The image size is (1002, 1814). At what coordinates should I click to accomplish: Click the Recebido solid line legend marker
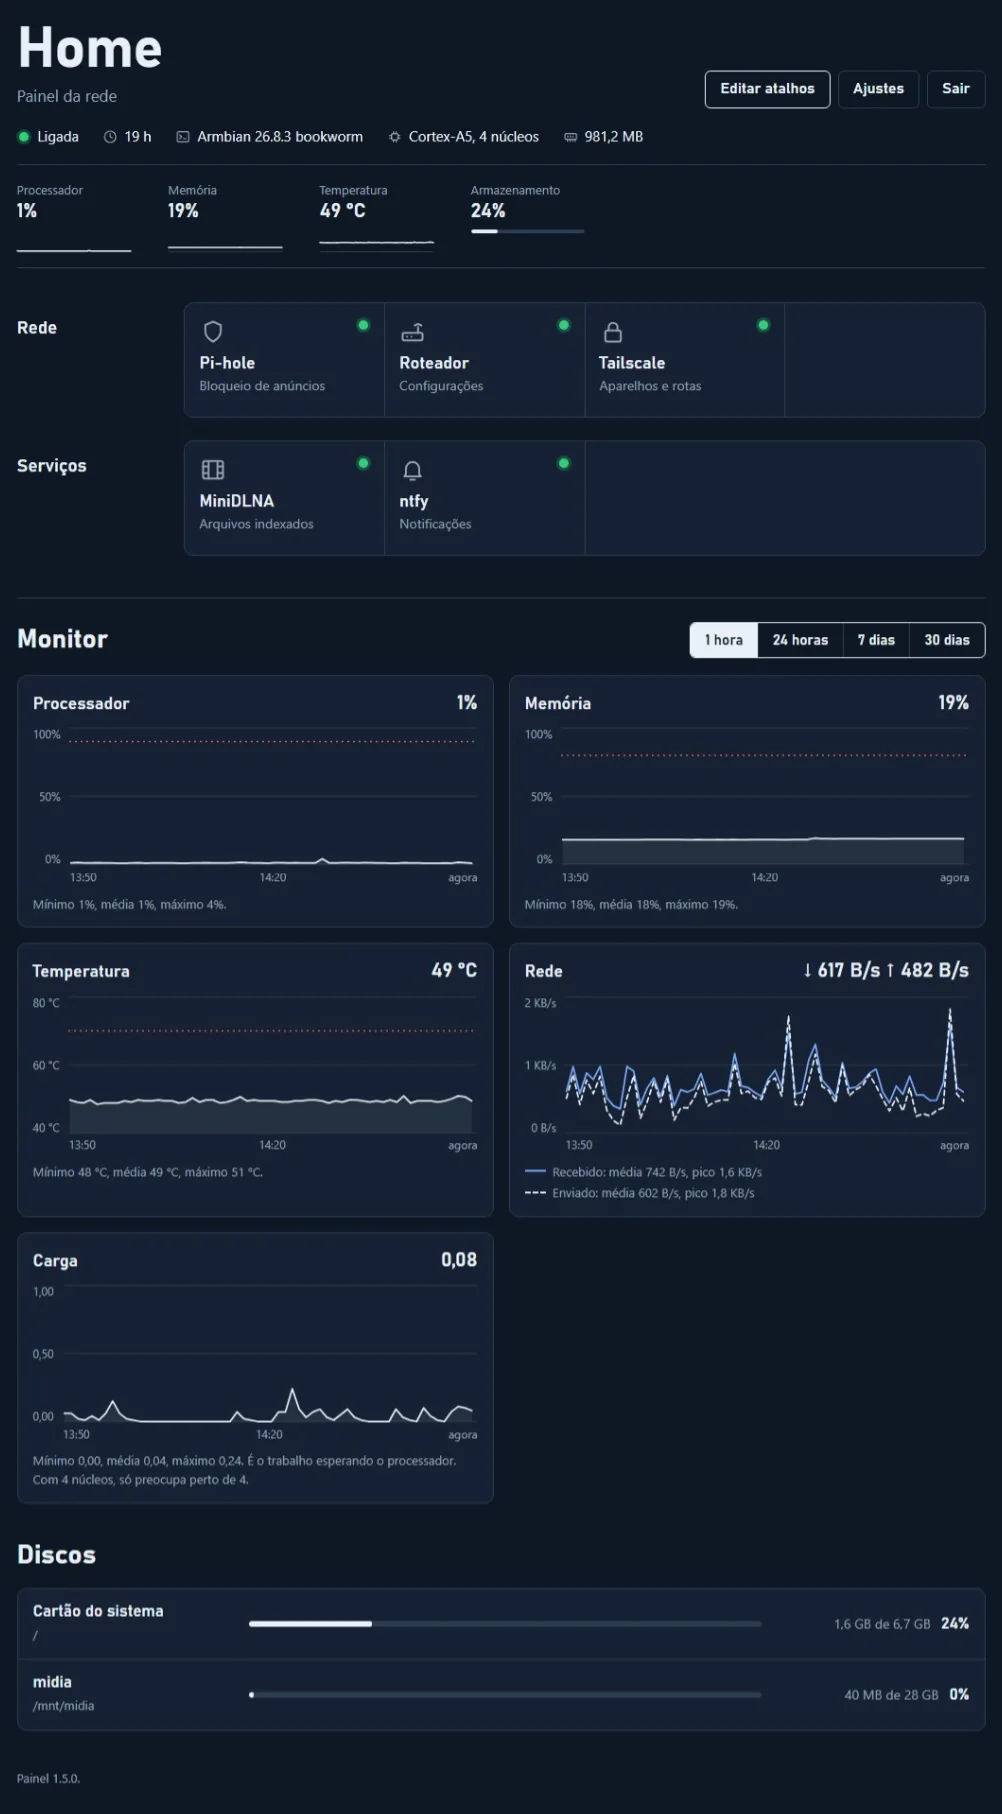(535, 1171)
